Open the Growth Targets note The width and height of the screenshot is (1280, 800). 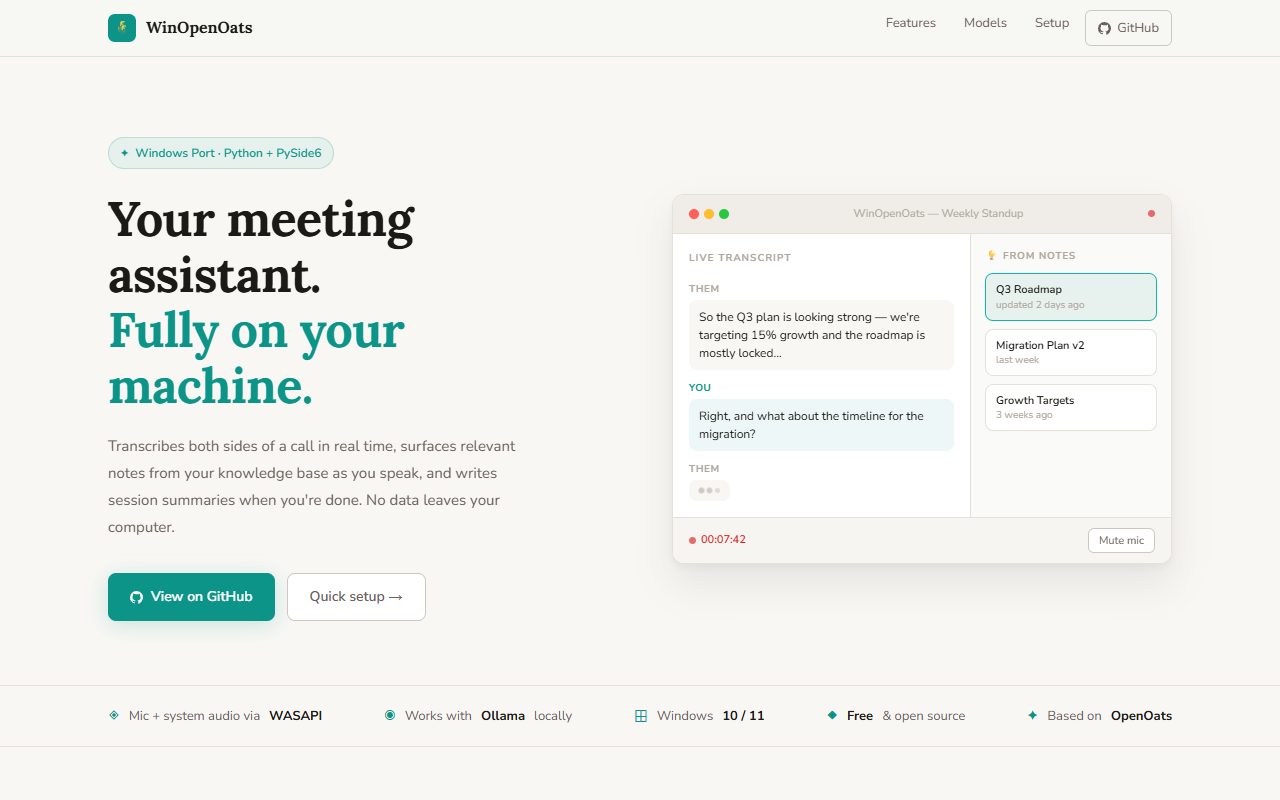(x=1070, y=407)
